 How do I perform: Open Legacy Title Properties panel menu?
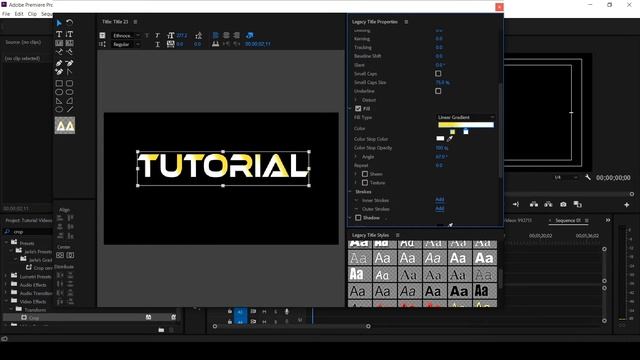pos(406,22)
